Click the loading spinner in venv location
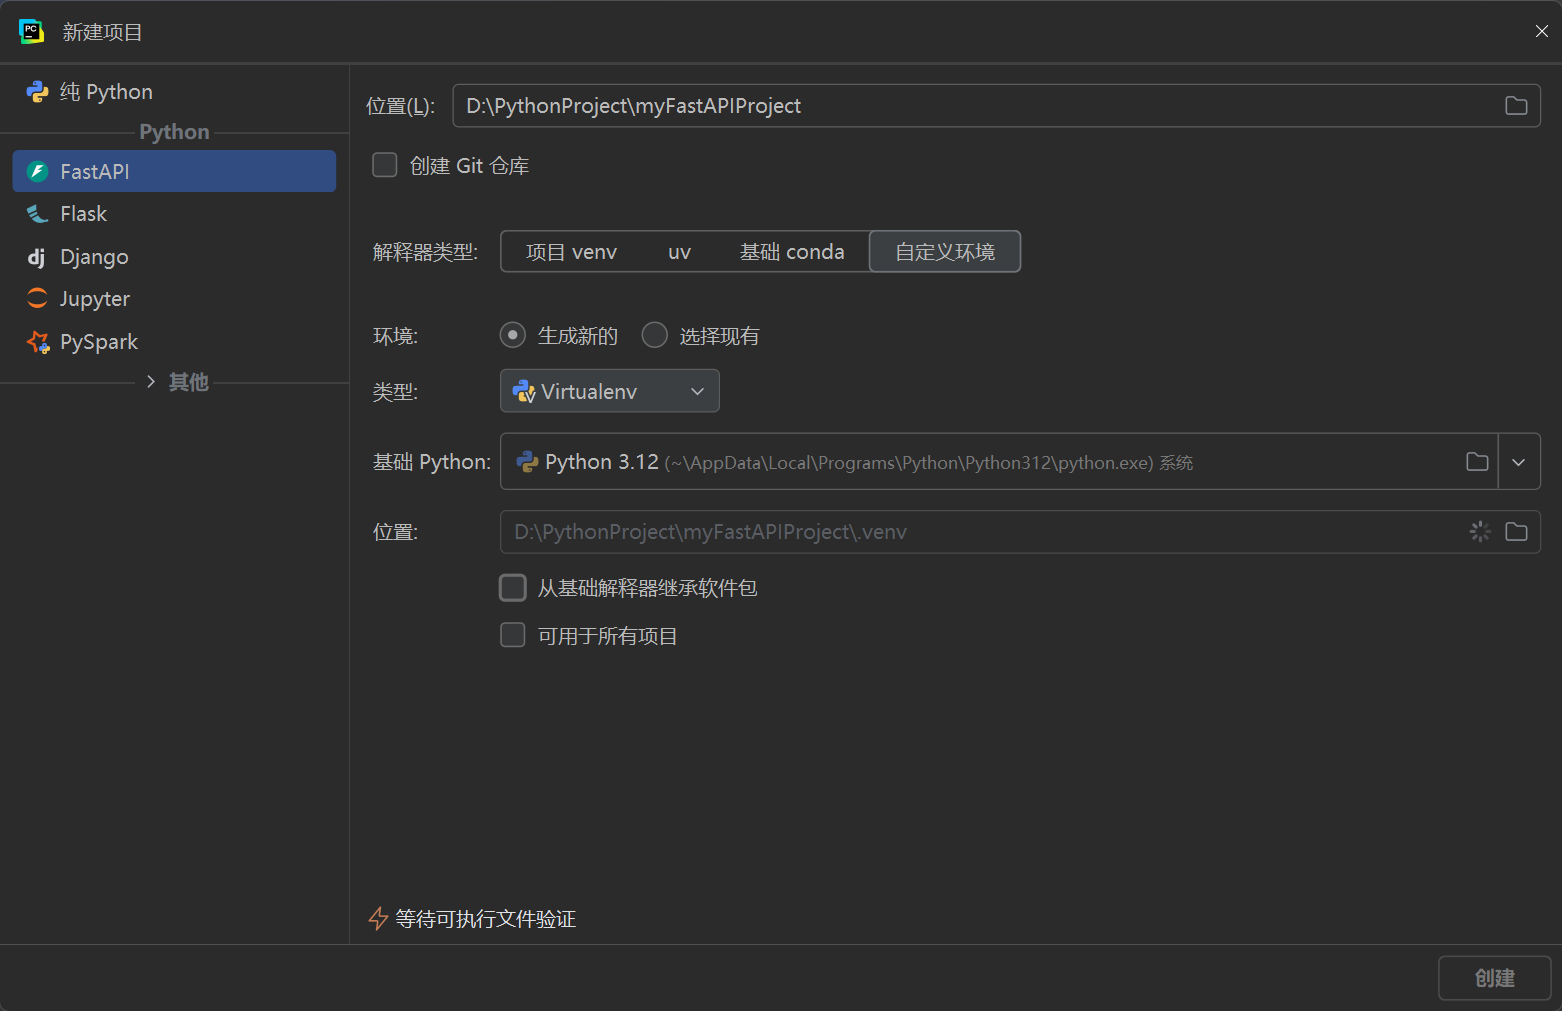1562x1011 pixels. click(x=1481, y=532)
